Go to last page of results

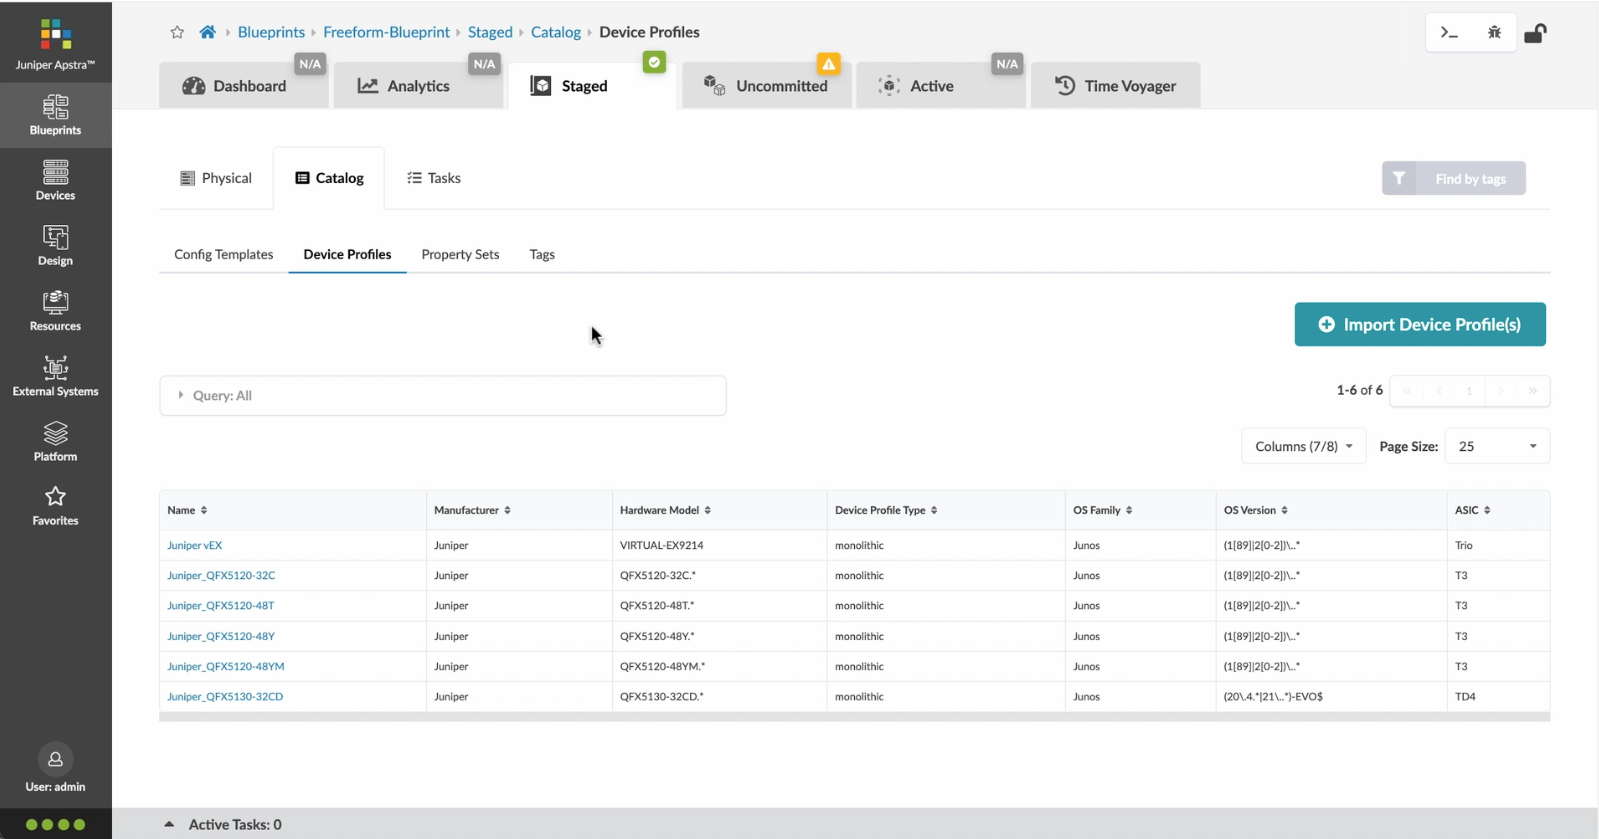[x=1533, y=391]
